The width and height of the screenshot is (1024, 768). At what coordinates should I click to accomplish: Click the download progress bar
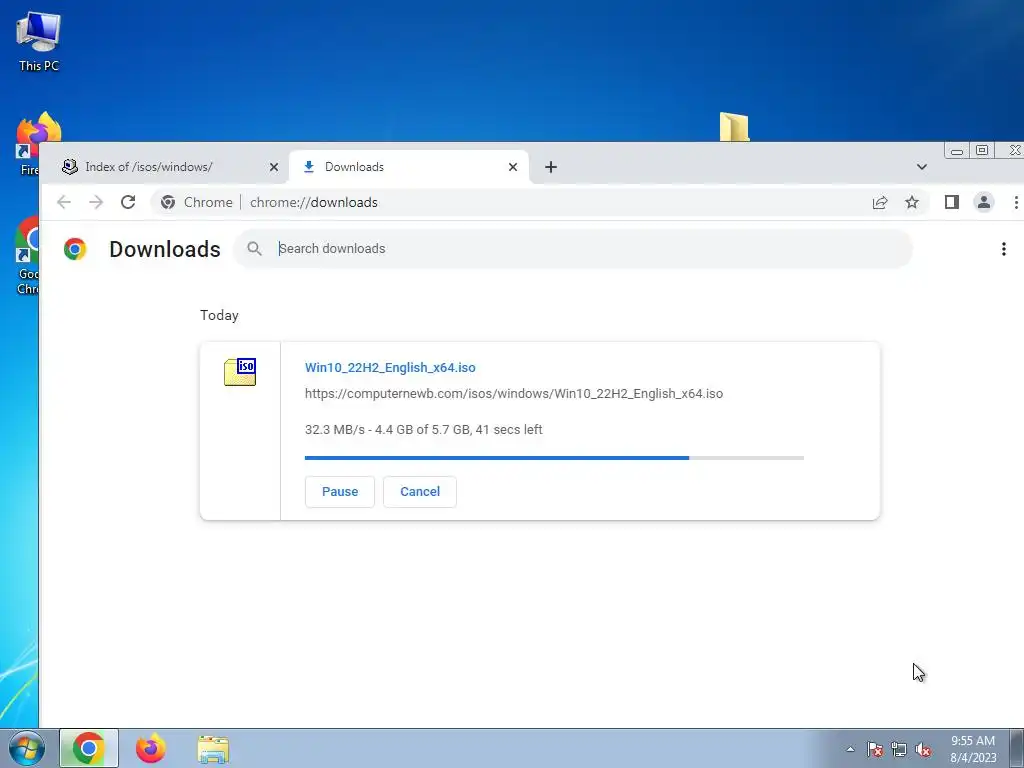click(554, 458)
